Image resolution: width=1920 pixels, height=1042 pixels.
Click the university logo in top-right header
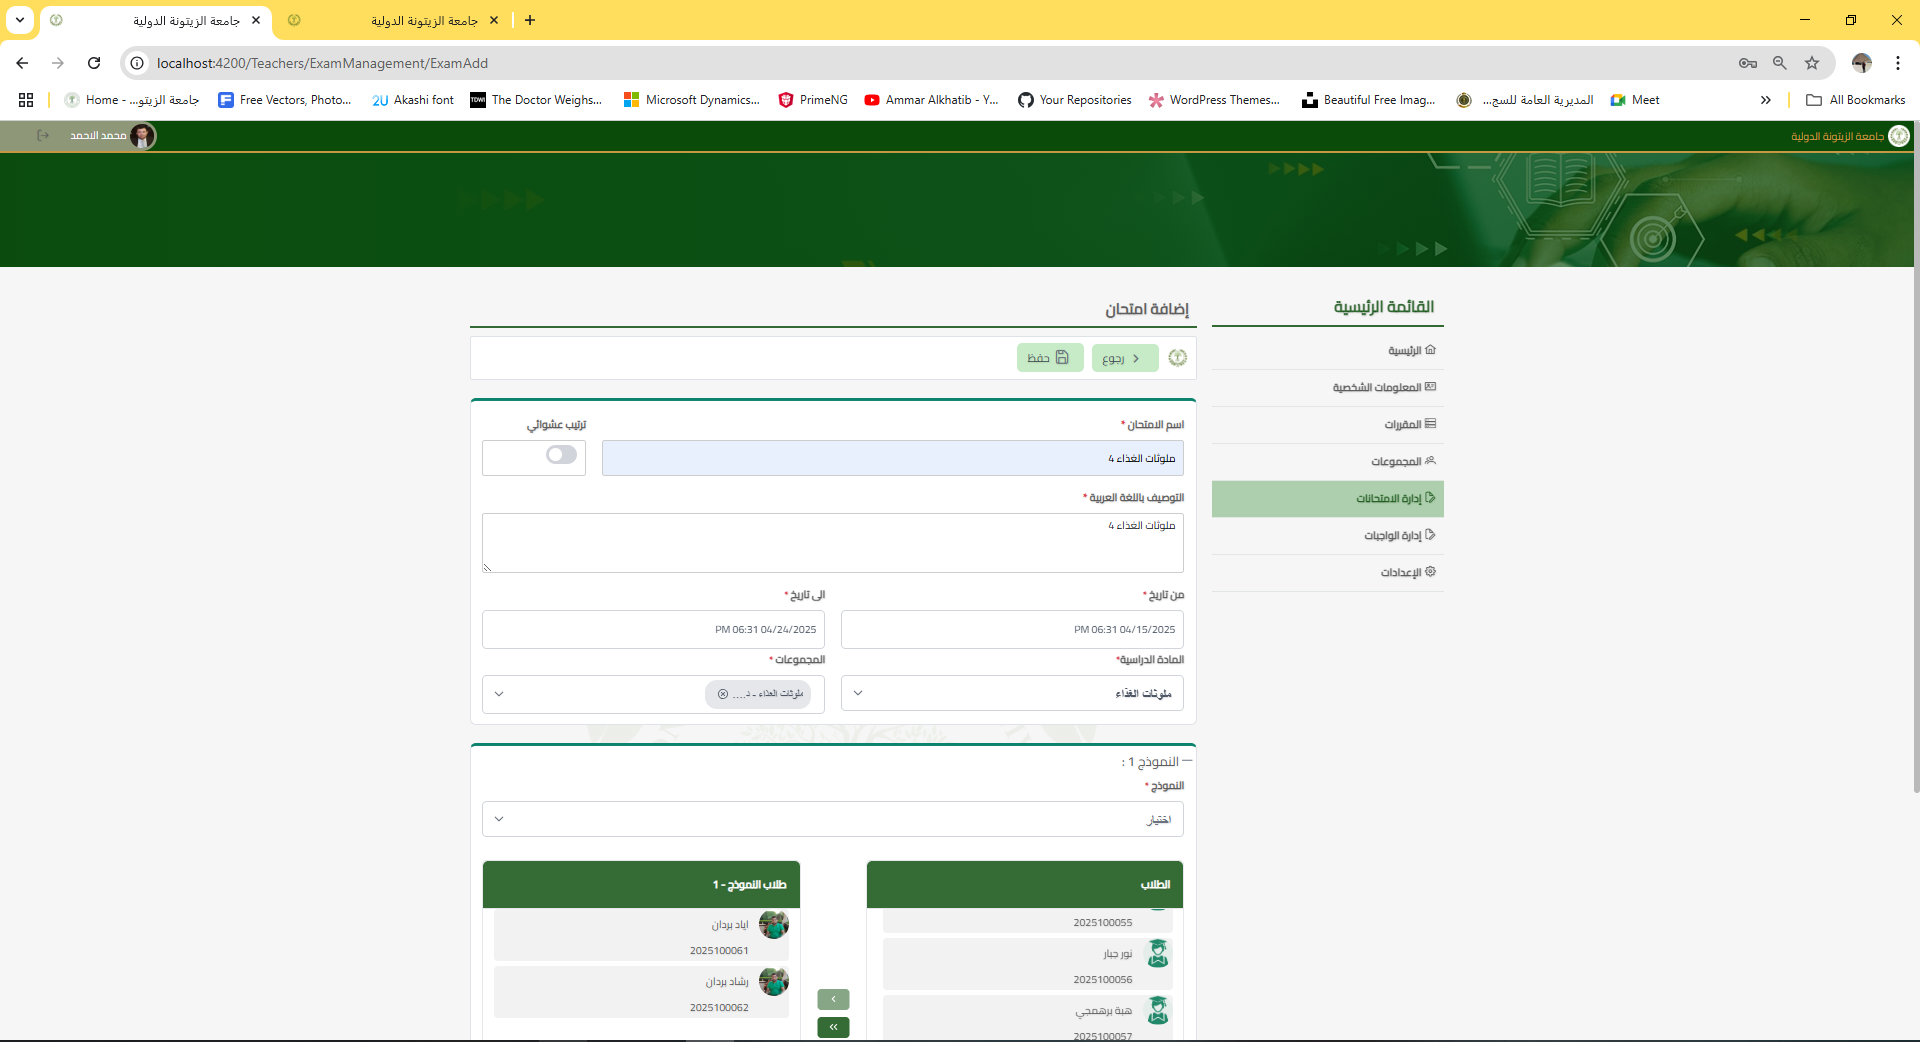click(1898, 136)
